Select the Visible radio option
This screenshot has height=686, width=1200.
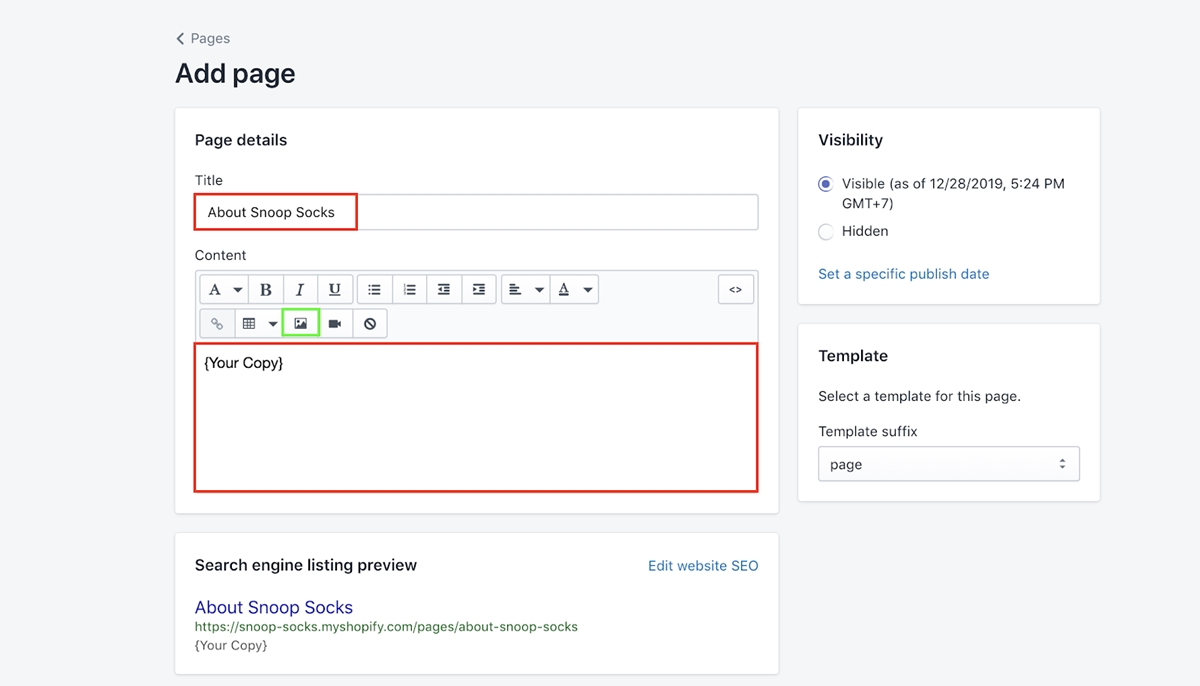pos(825,184)
